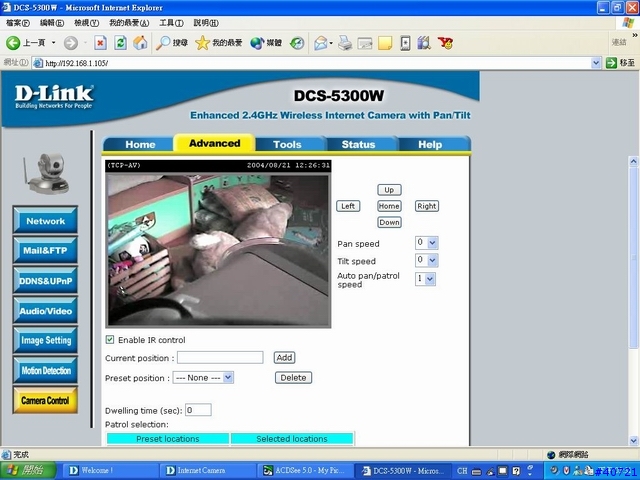640x480 pixels.
Task: Open the Image Setting sidebar button
Action: click(x=45, y=340)
